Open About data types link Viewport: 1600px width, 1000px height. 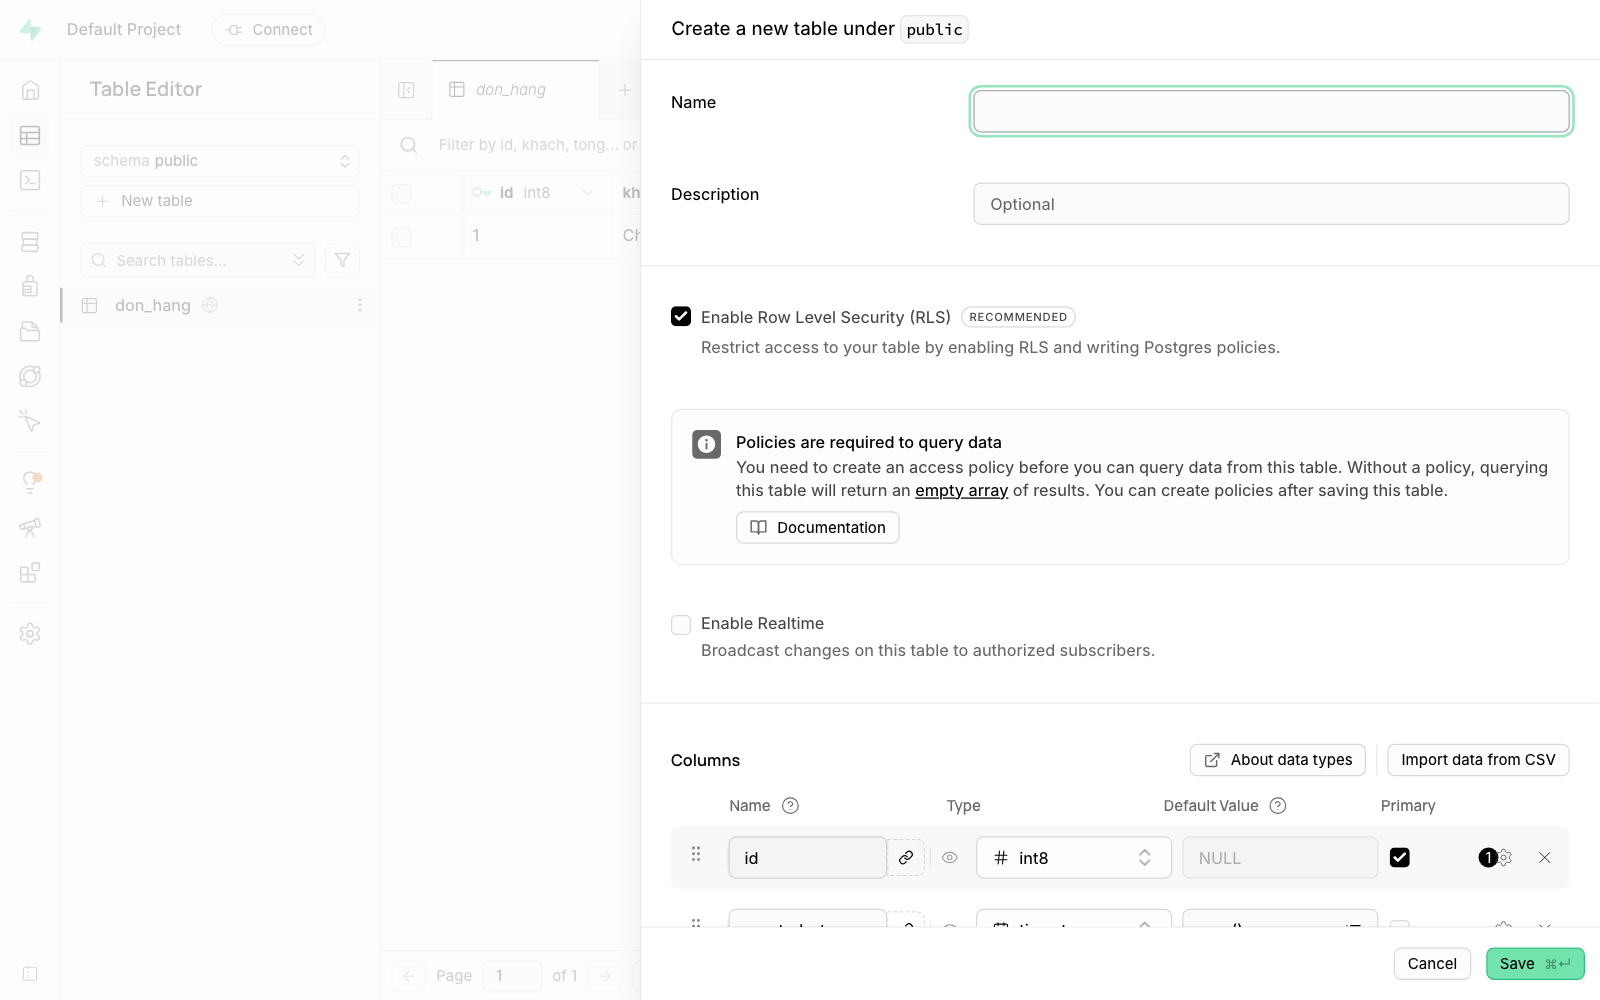click(1278, 760)
